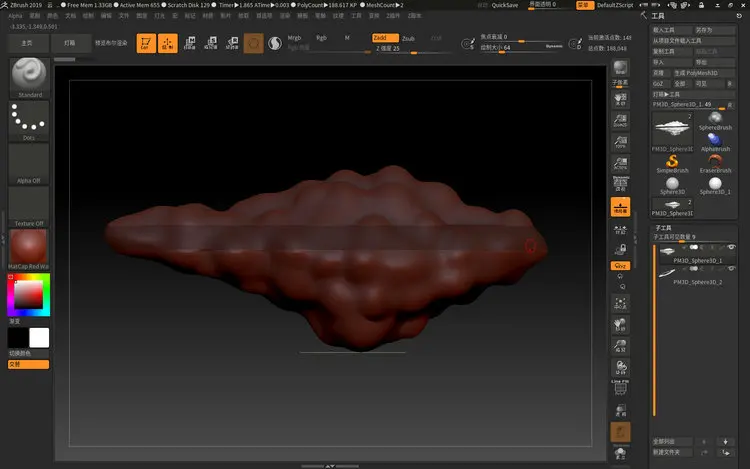Viewport: 750px width, 469px height.
Task: Click the Mrgb mode item
Action: (294, 37)
